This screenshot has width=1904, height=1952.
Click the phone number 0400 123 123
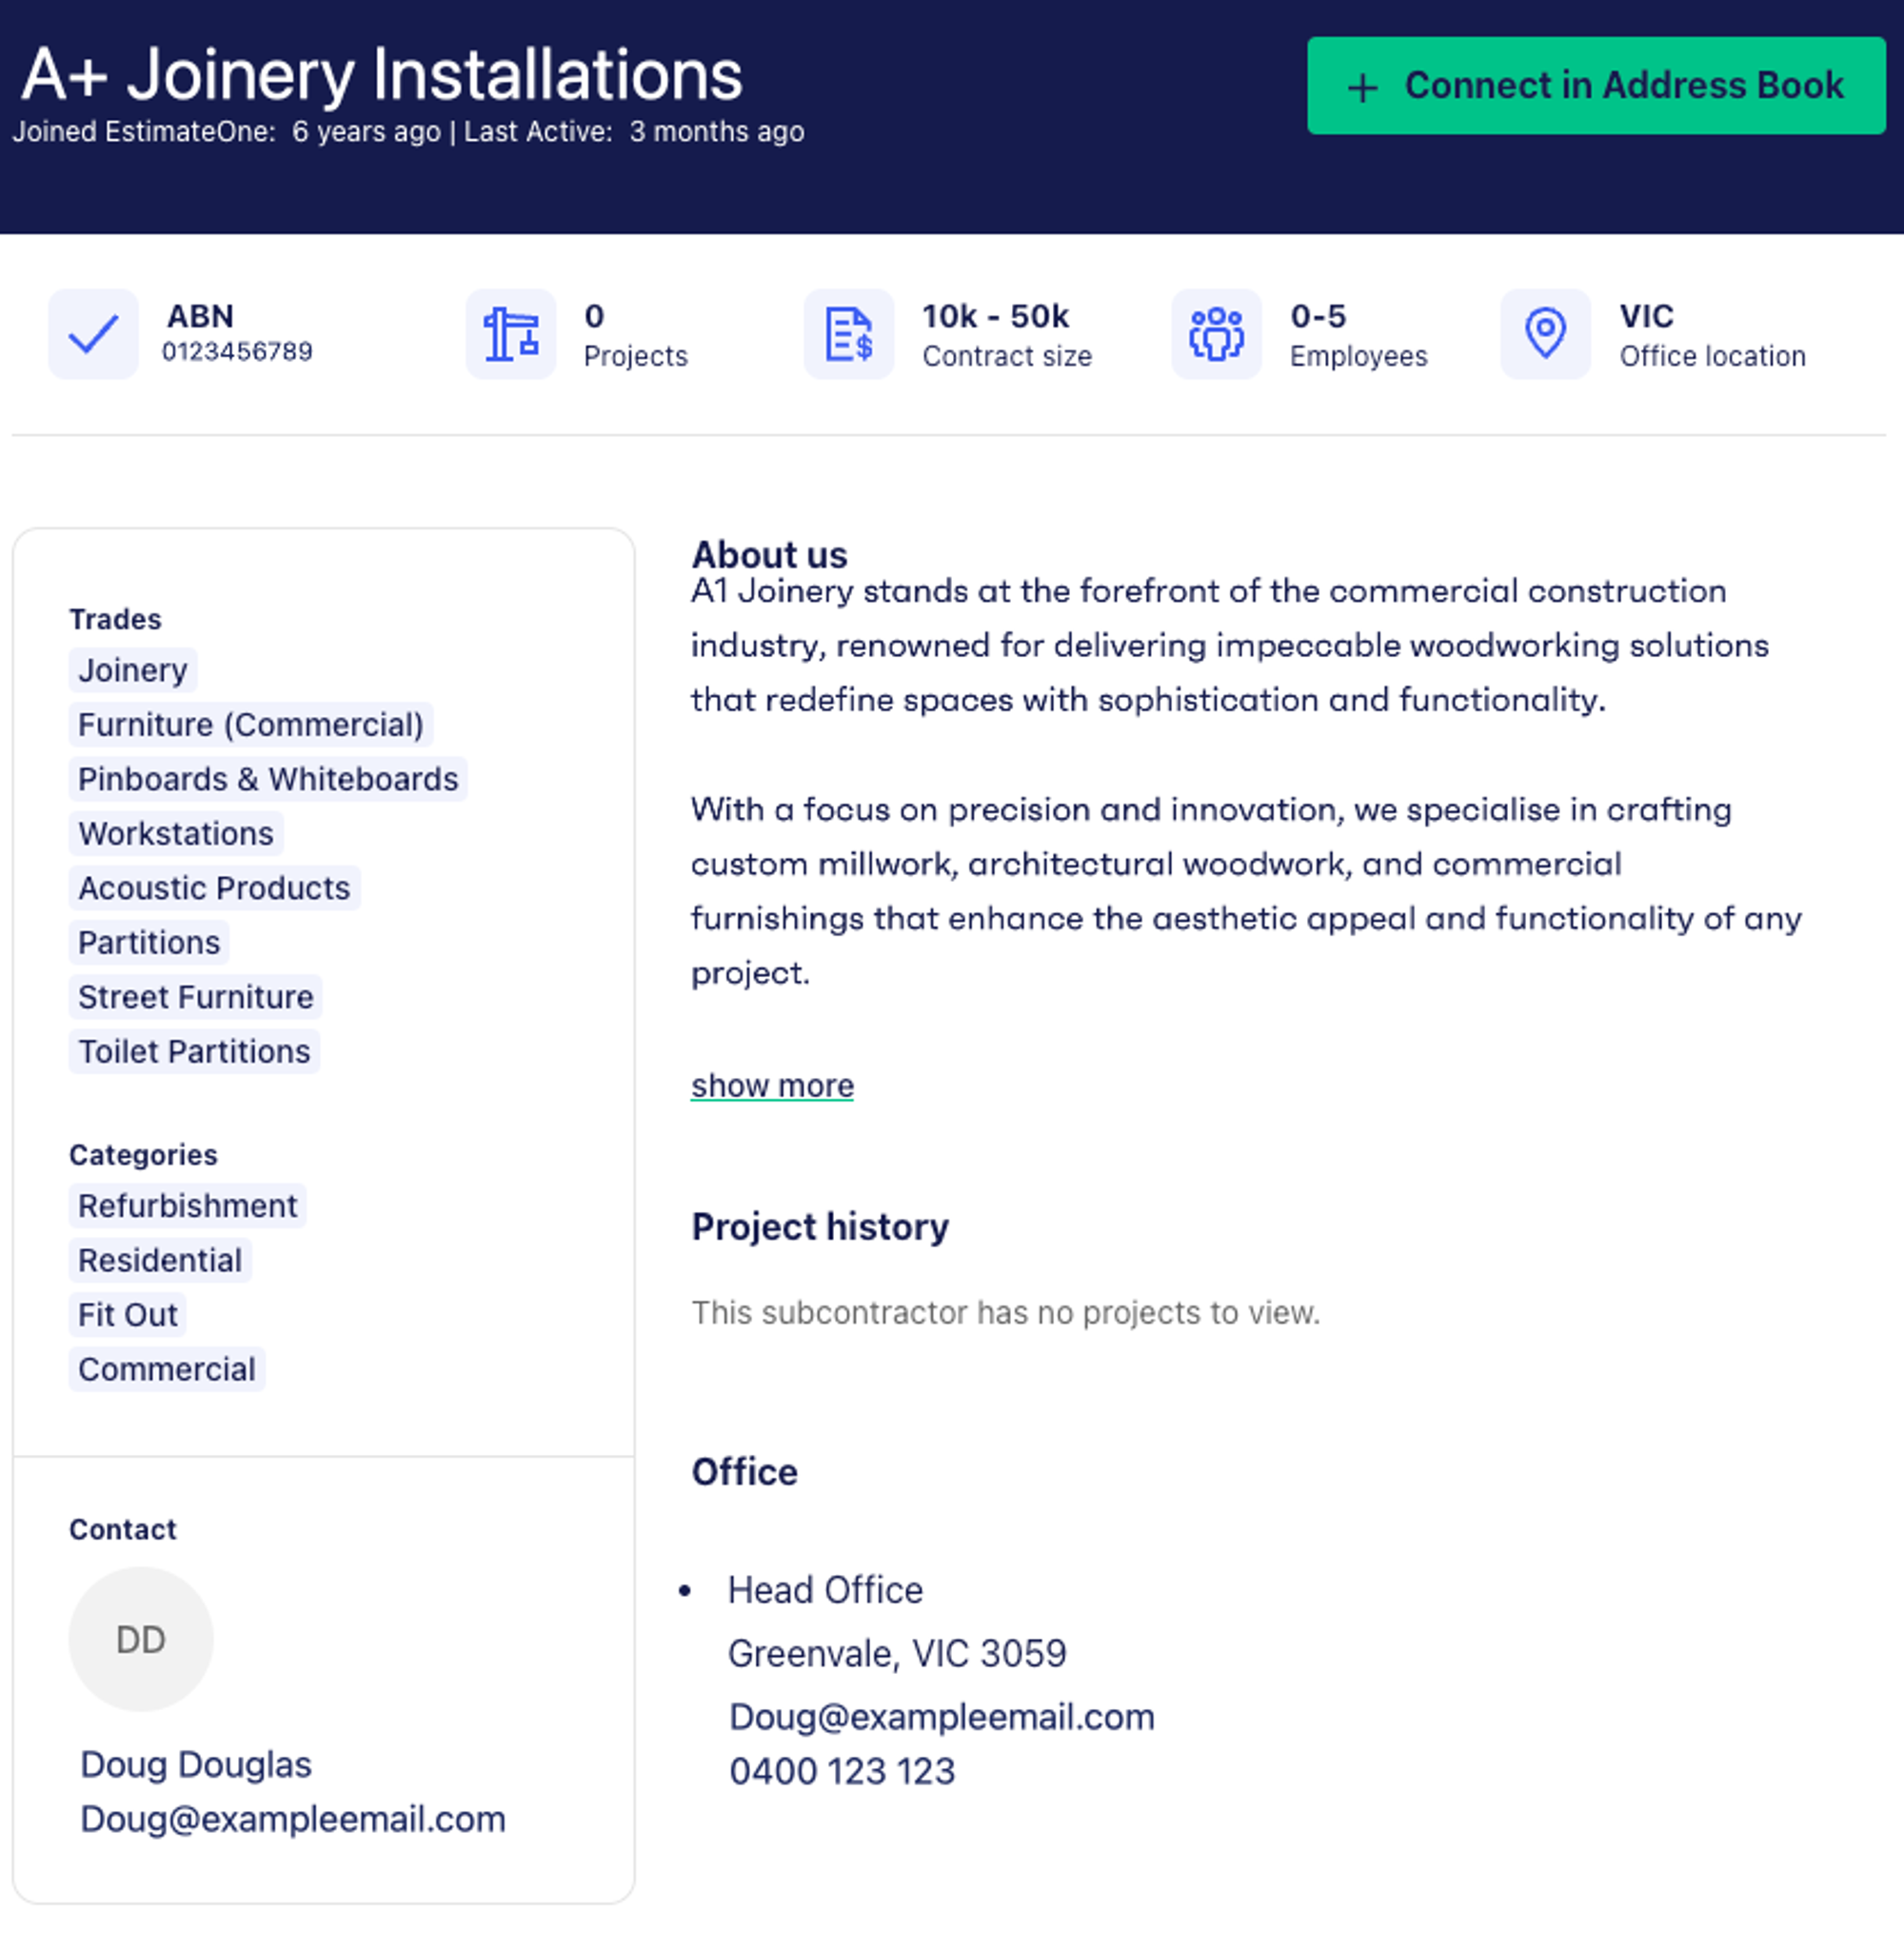(843, 1771)
